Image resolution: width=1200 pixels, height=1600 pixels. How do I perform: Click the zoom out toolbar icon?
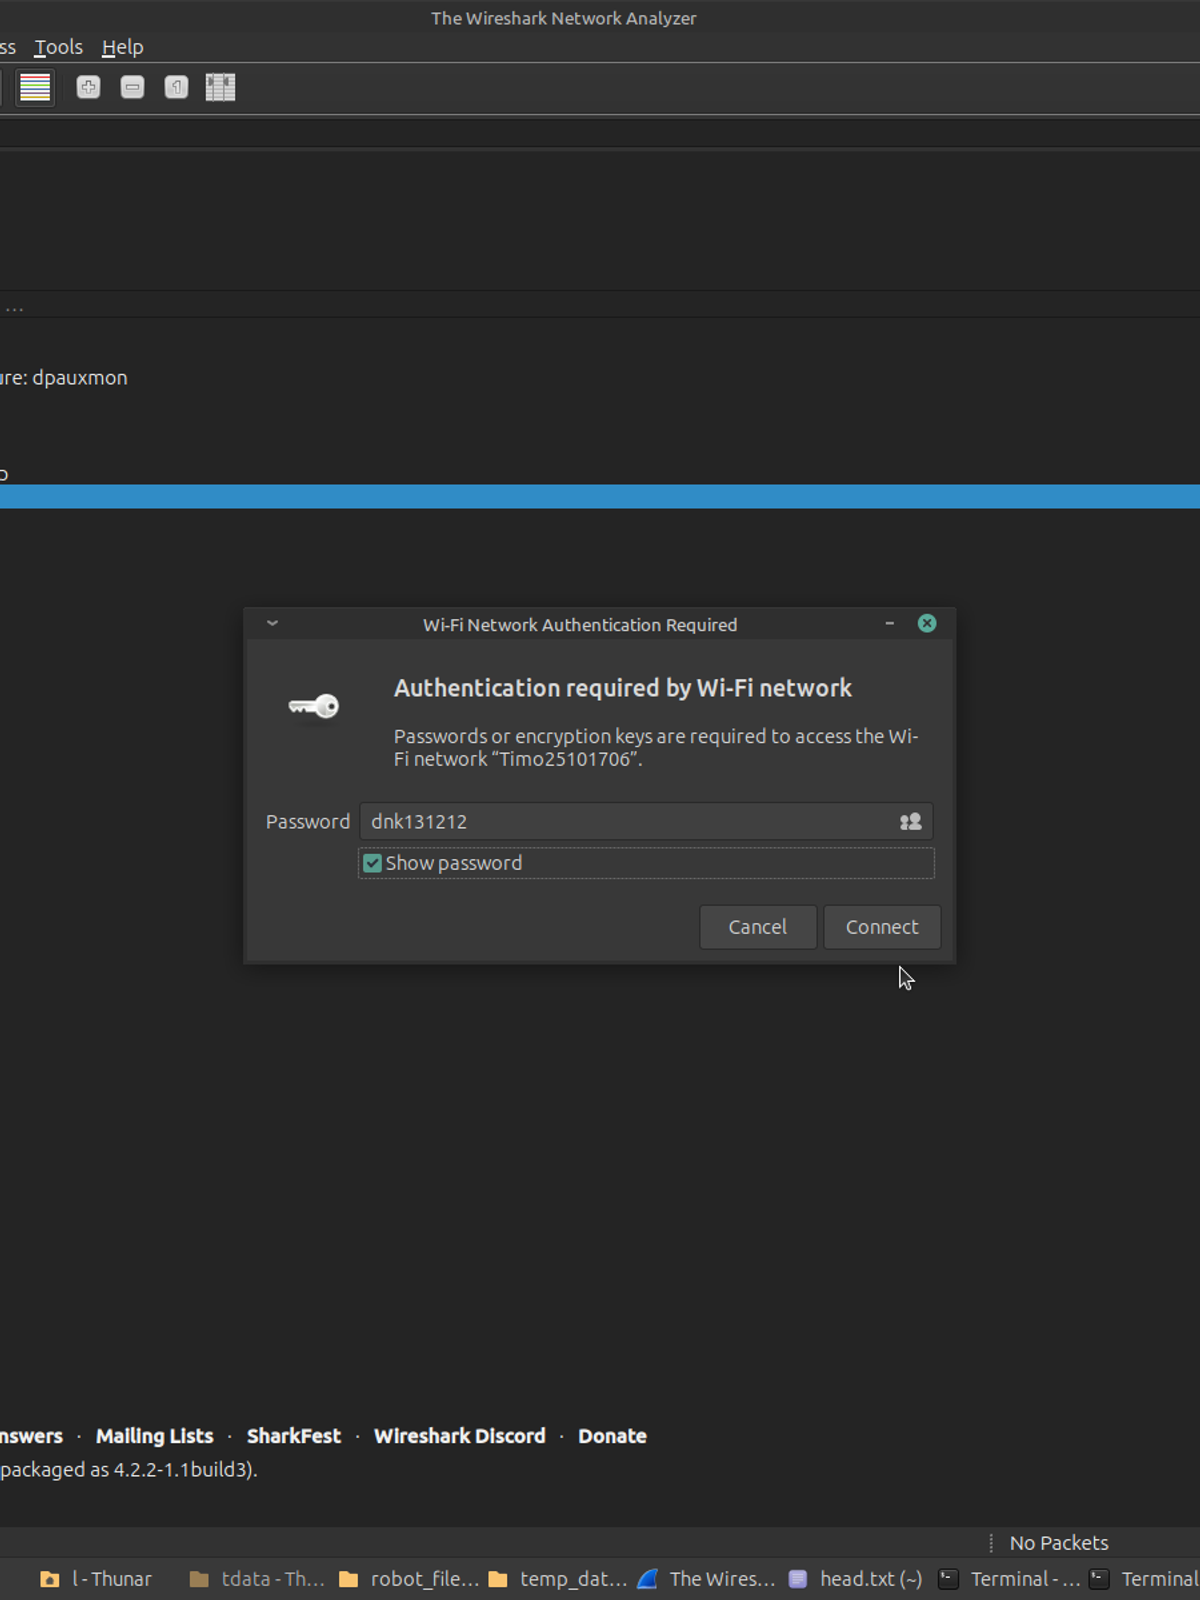(132, 87)
